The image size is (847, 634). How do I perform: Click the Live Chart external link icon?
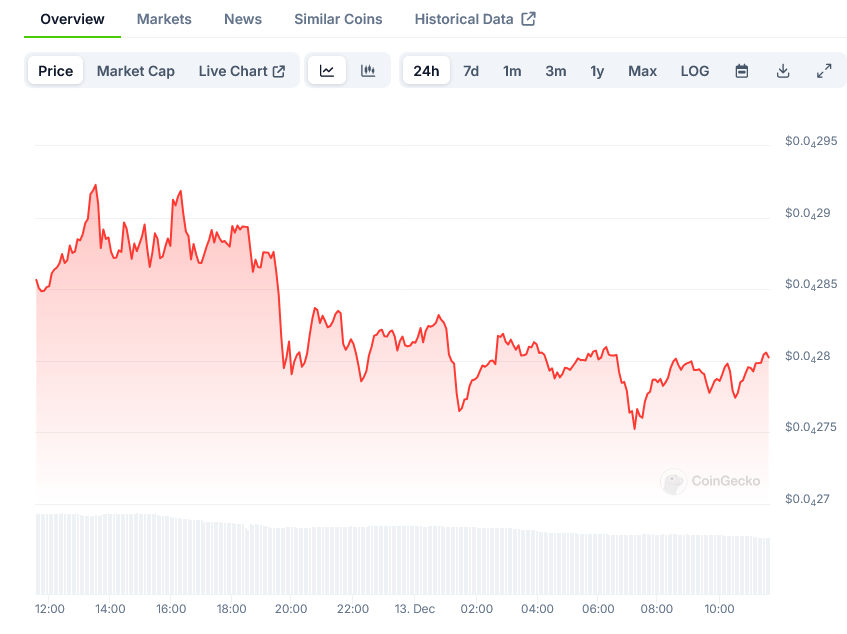point(279,71)
